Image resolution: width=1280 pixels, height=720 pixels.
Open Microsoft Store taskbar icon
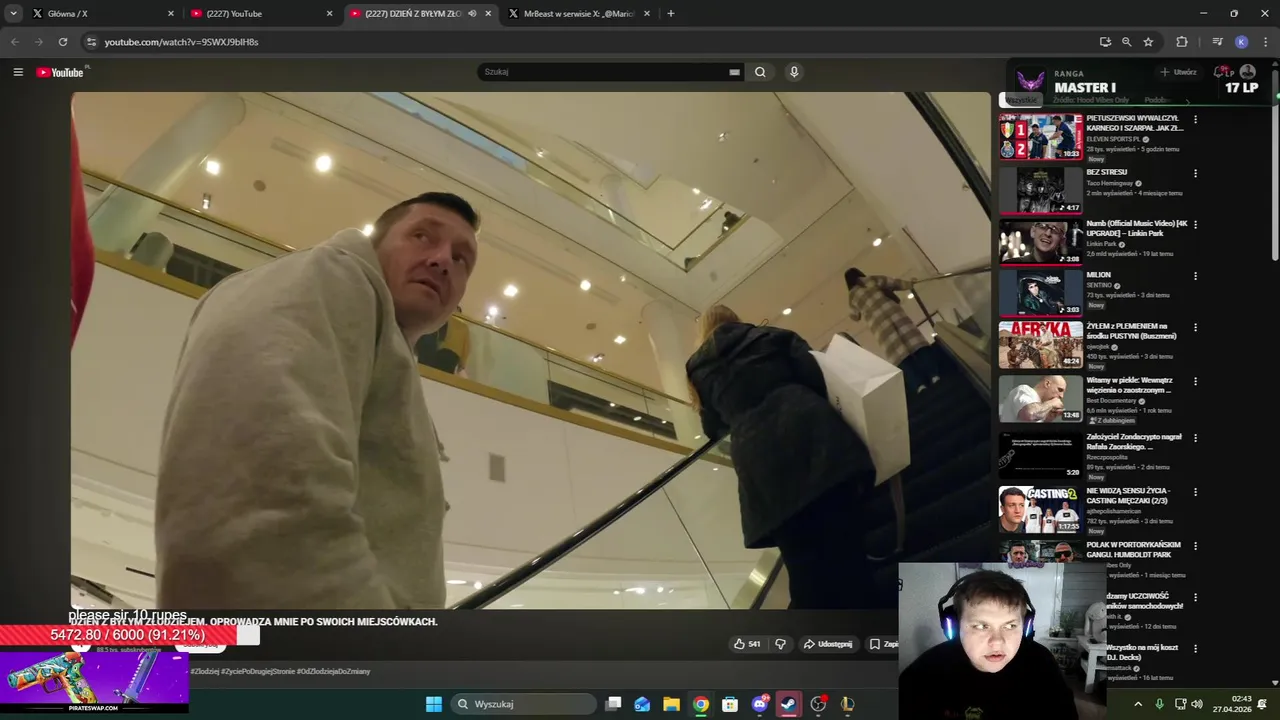pos(730,704)
